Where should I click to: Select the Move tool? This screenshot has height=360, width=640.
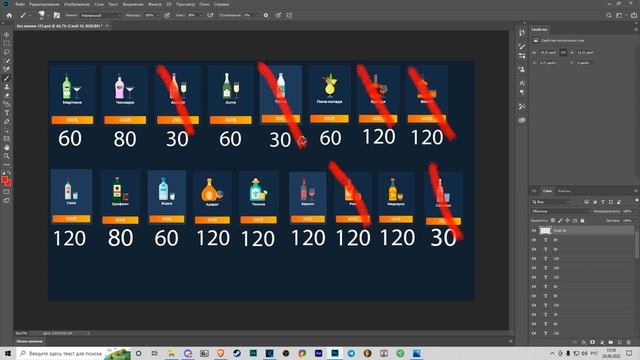(7, 35)
